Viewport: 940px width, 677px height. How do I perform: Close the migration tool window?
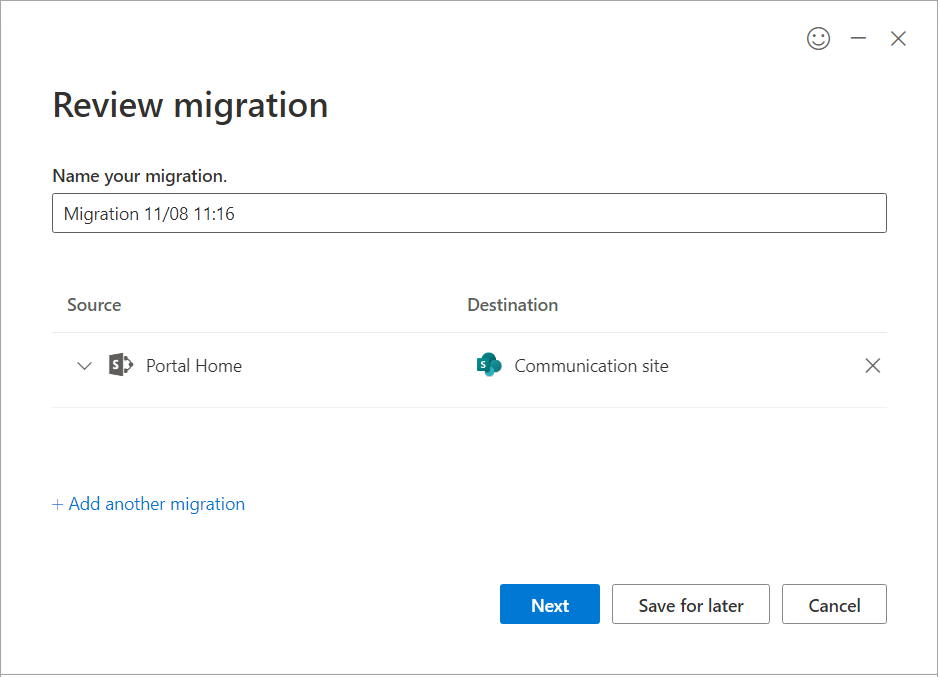(898, 39)
